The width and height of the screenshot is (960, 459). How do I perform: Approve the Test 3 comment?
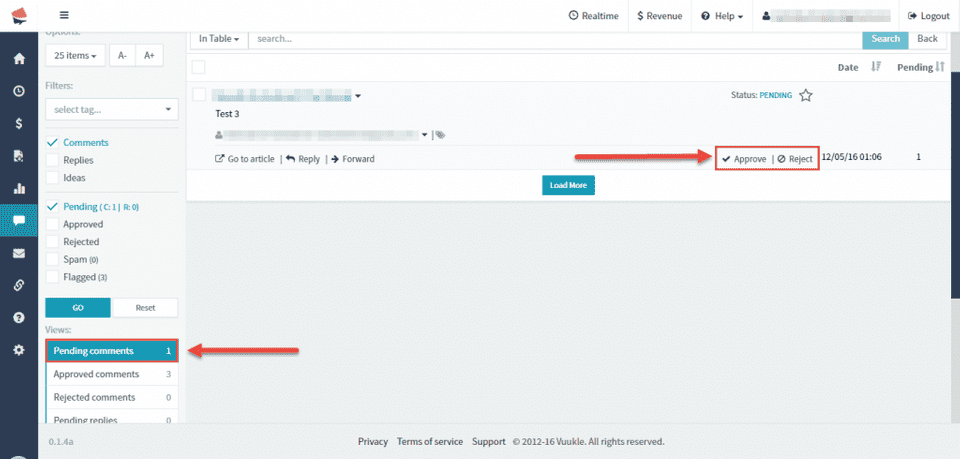744,159
